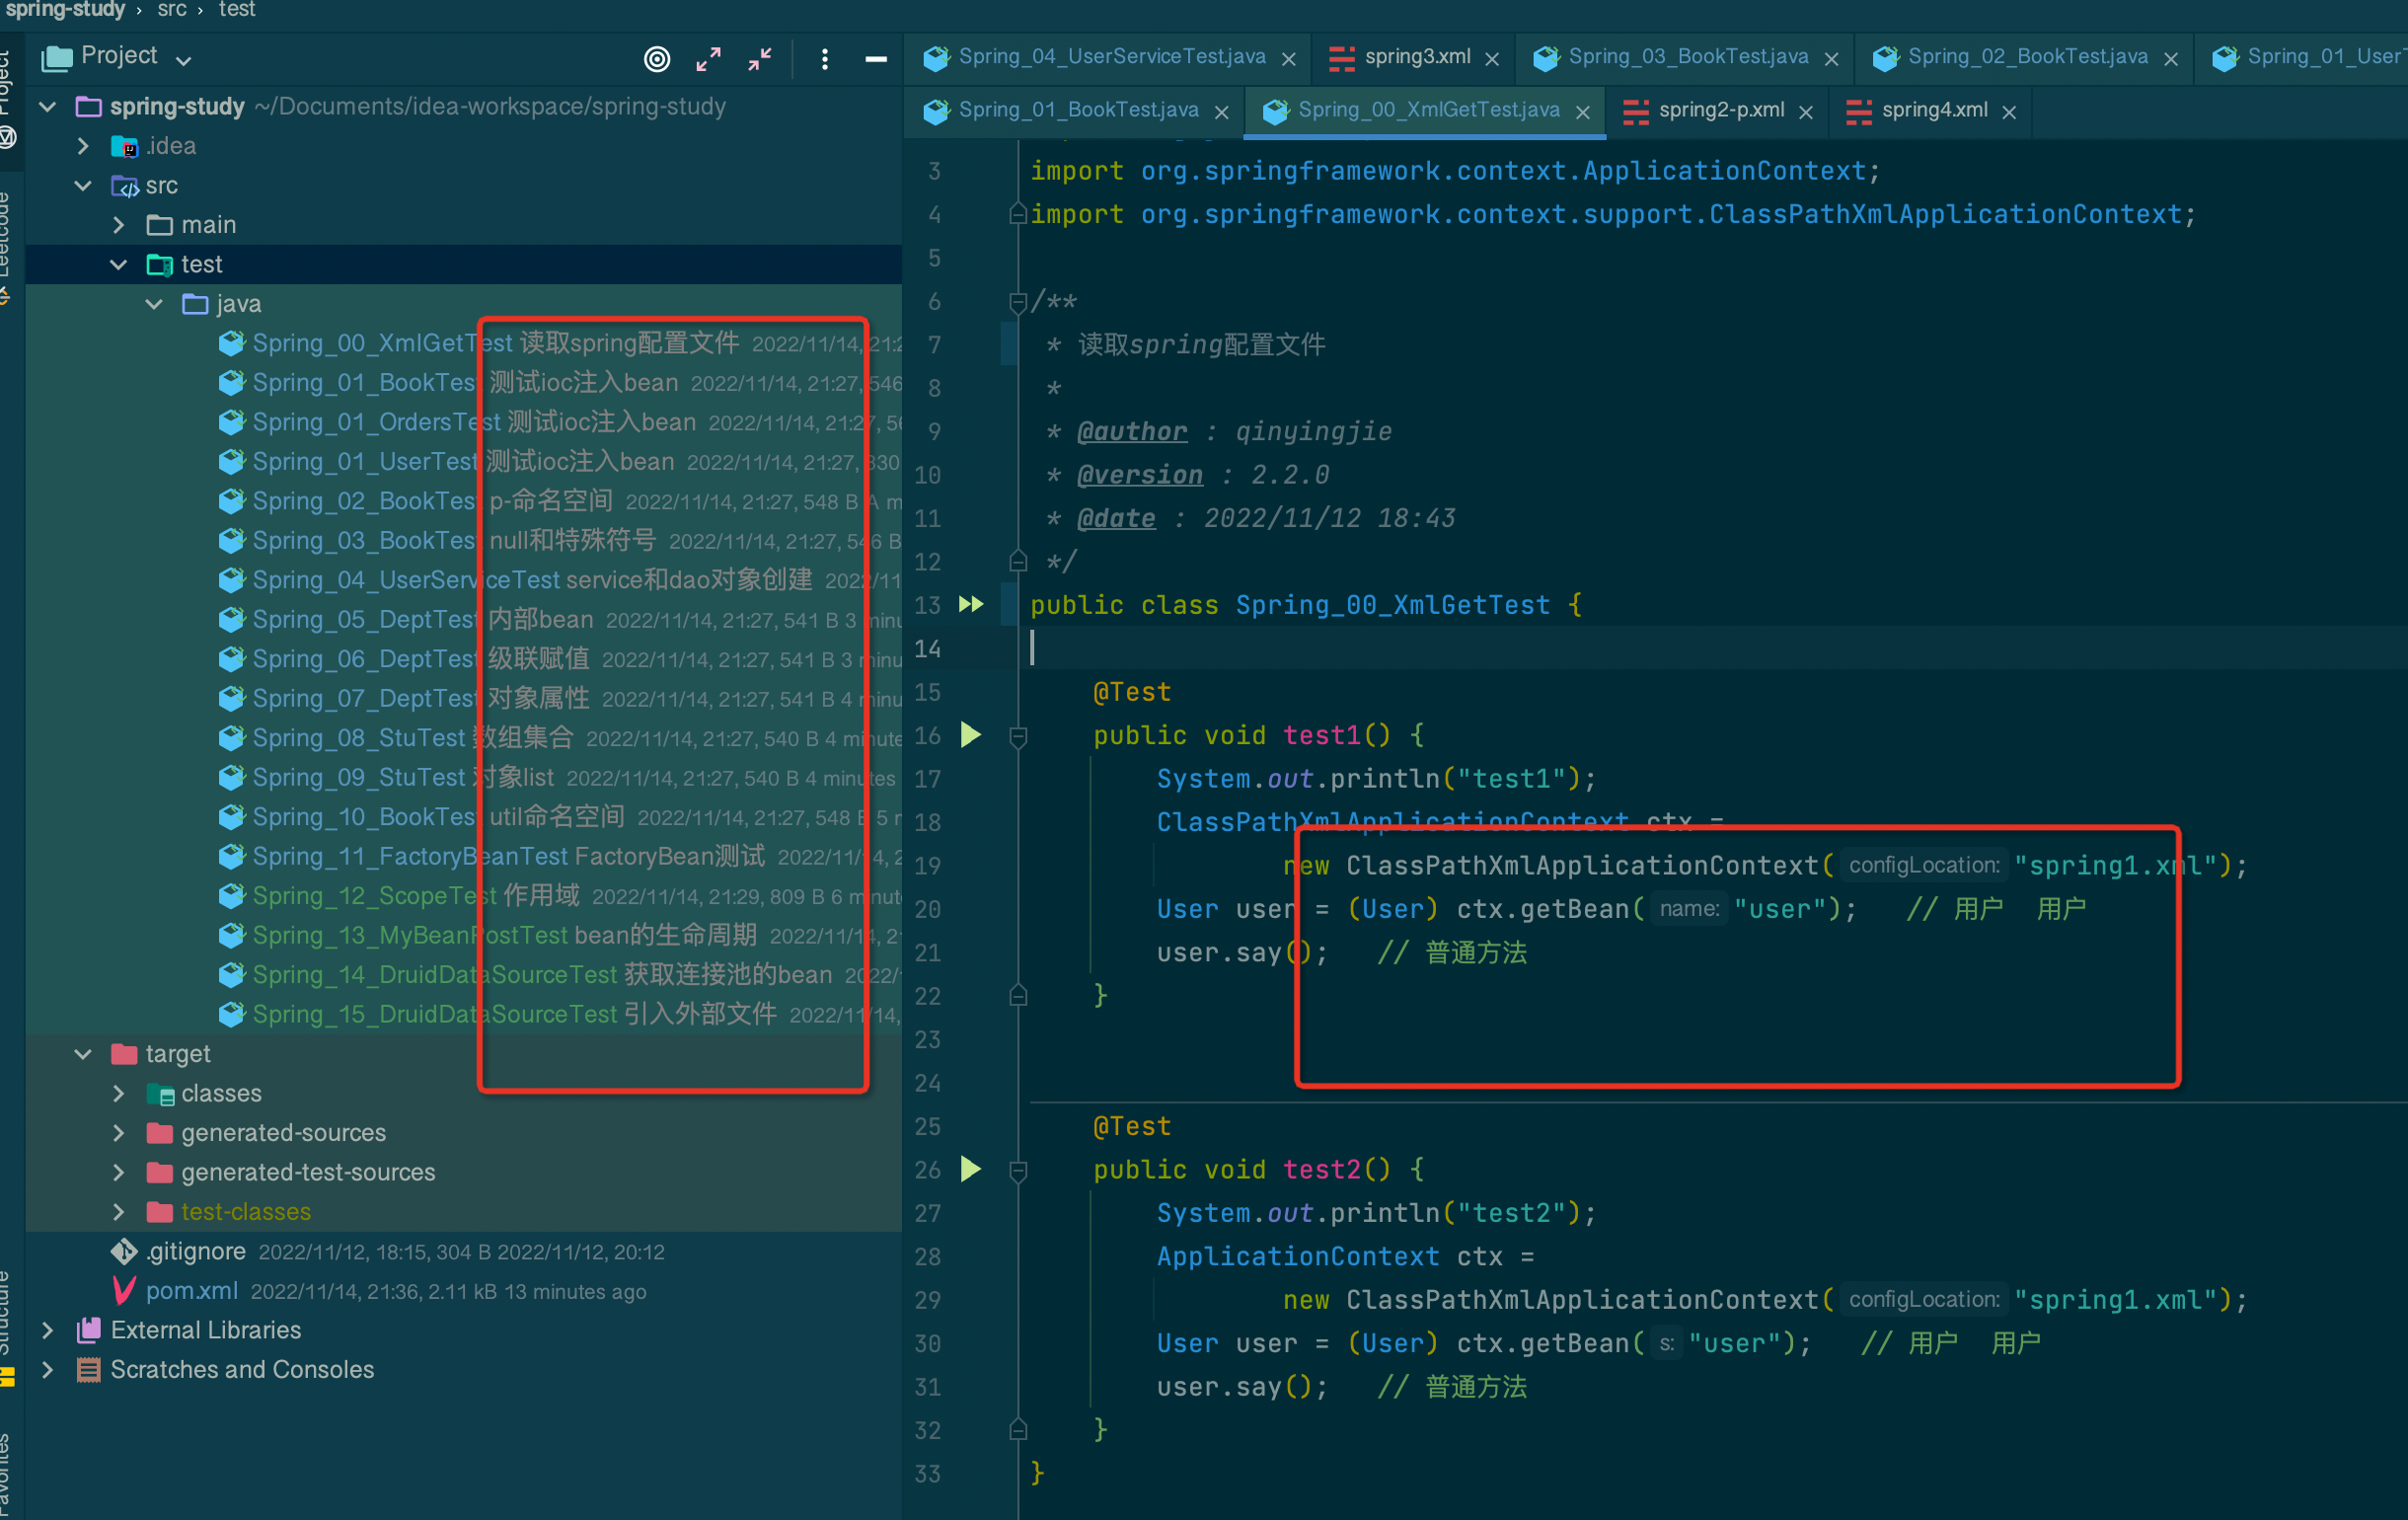Close the spring4.xml tab

pos(2009,112)
